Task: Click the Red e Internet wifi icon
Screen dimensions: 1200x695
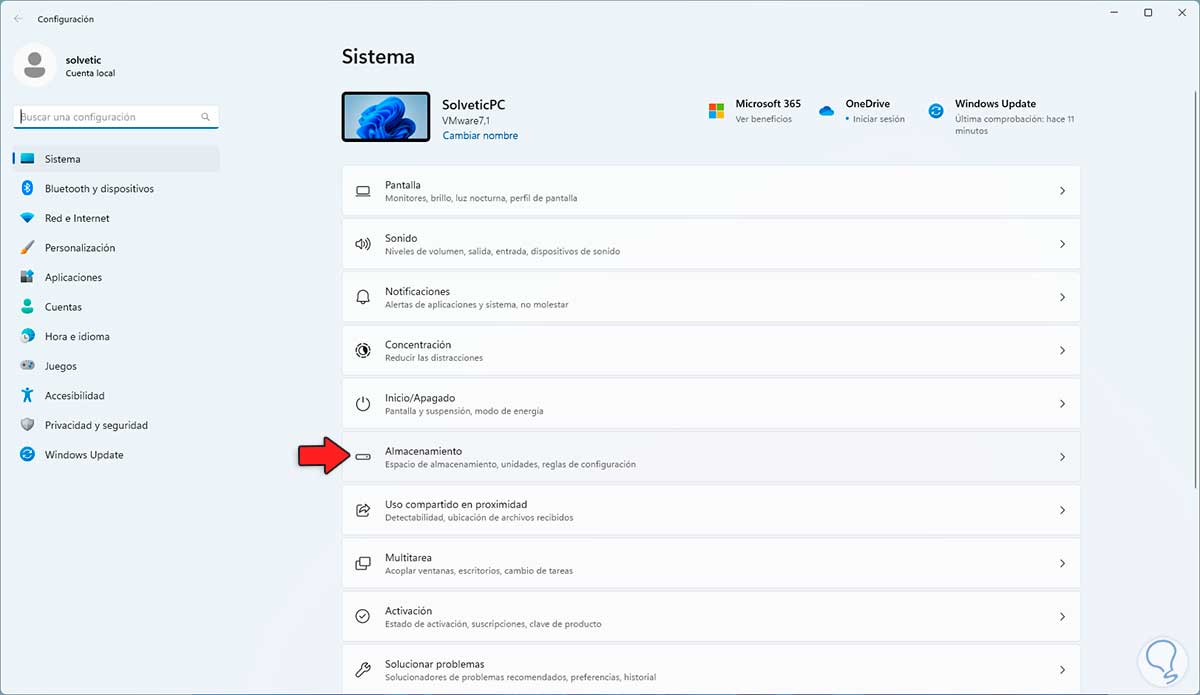Action: 27,218
